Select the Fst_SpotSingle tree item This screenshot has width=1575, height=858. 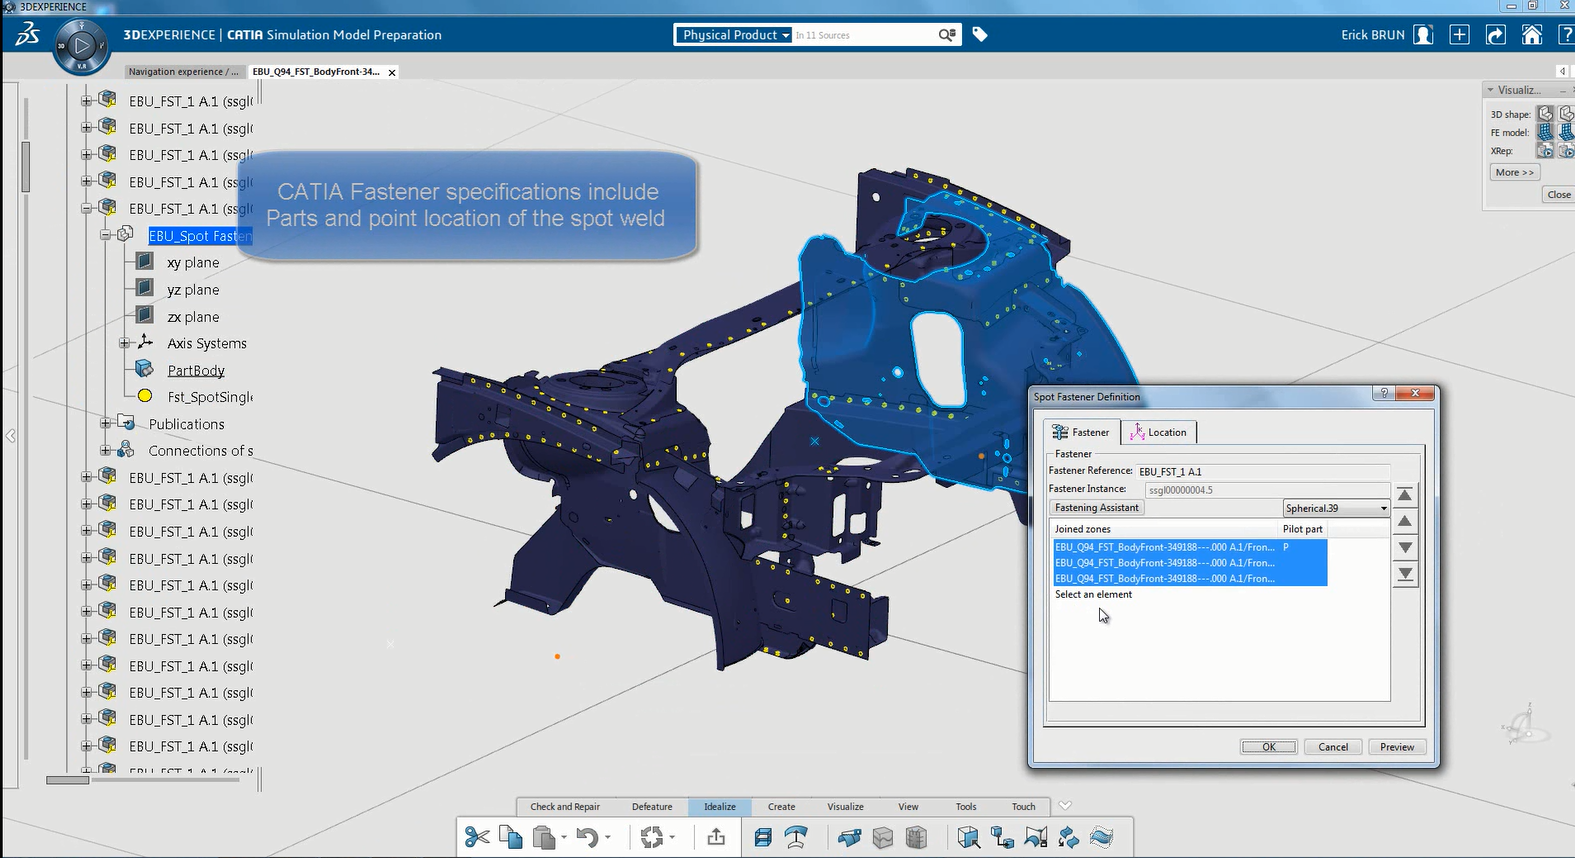(210, 397)
